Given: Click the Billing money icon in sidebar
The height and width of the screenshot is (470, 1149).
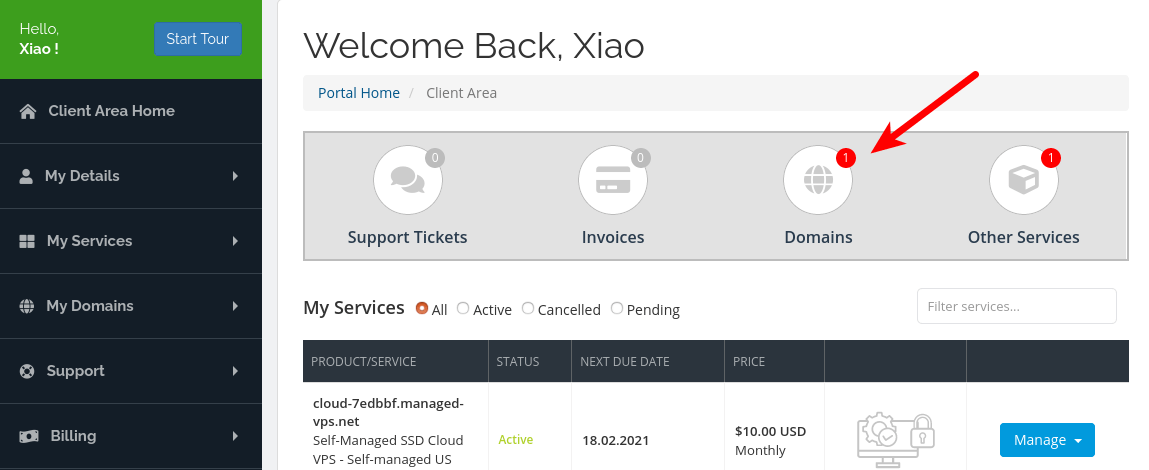Looking at the screenshot, I should point(30,436).
